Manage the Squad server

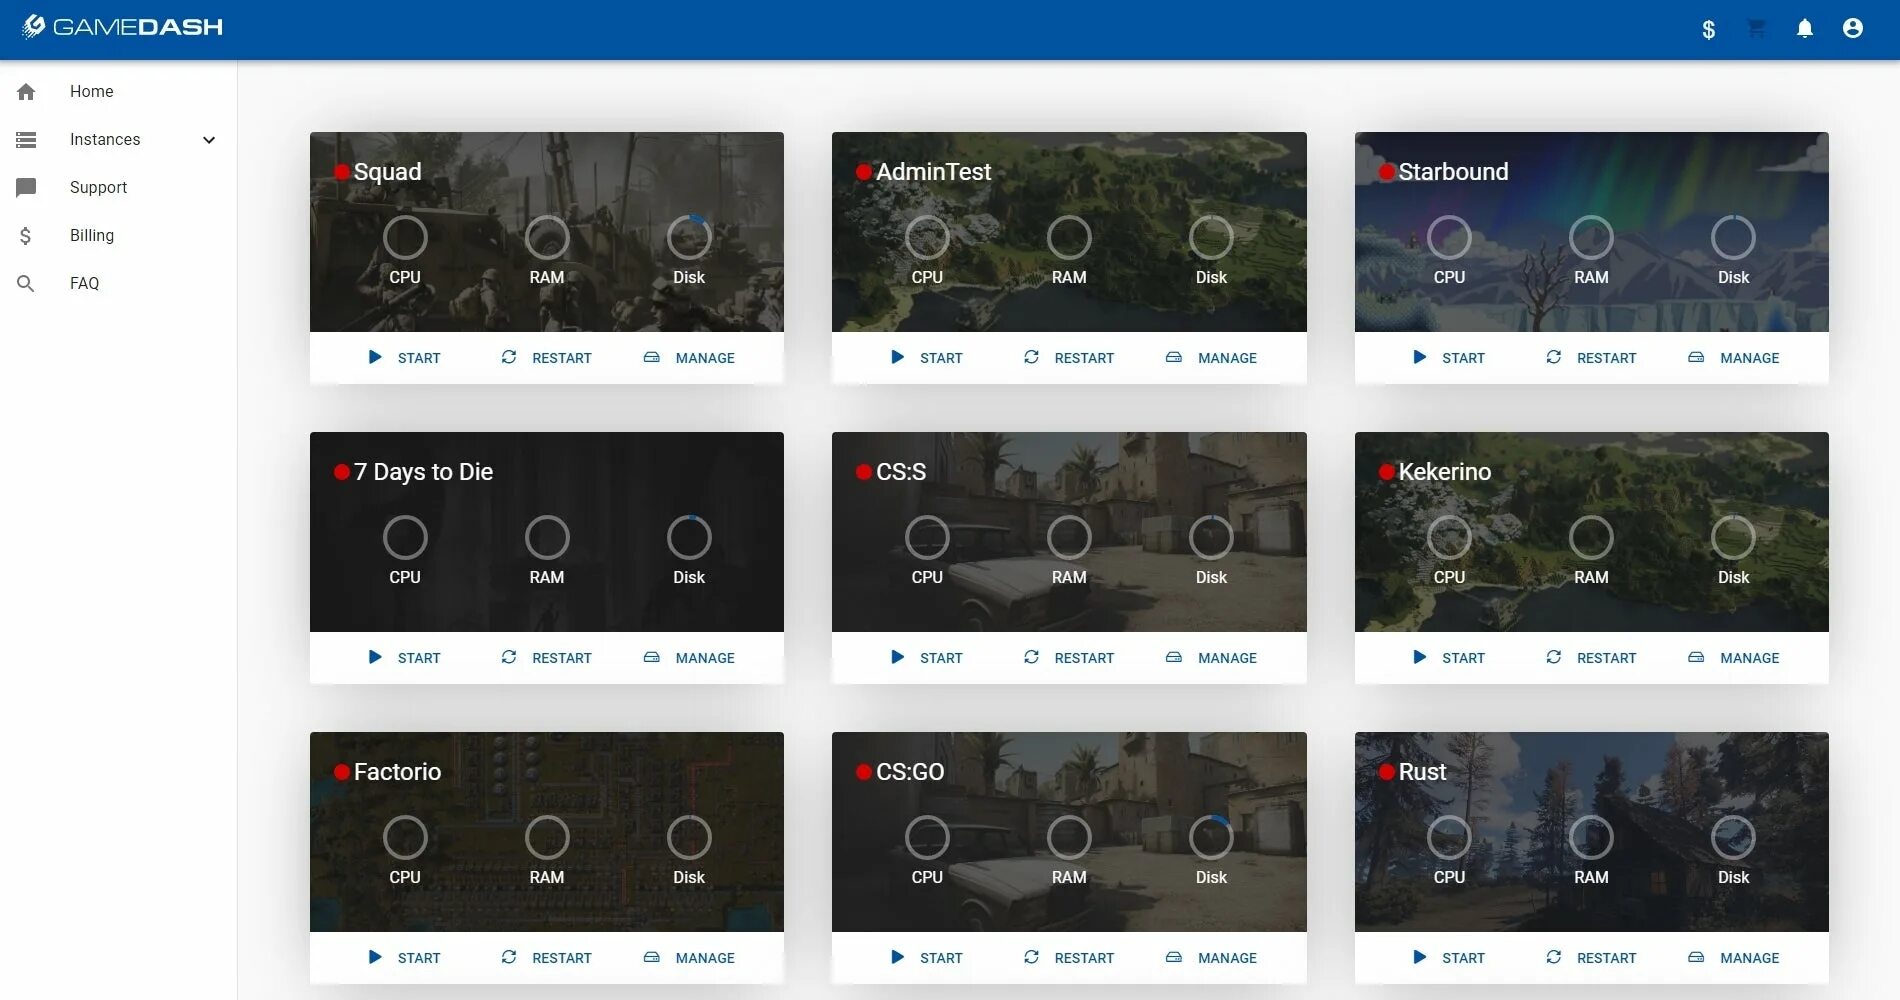coord(689,358)
